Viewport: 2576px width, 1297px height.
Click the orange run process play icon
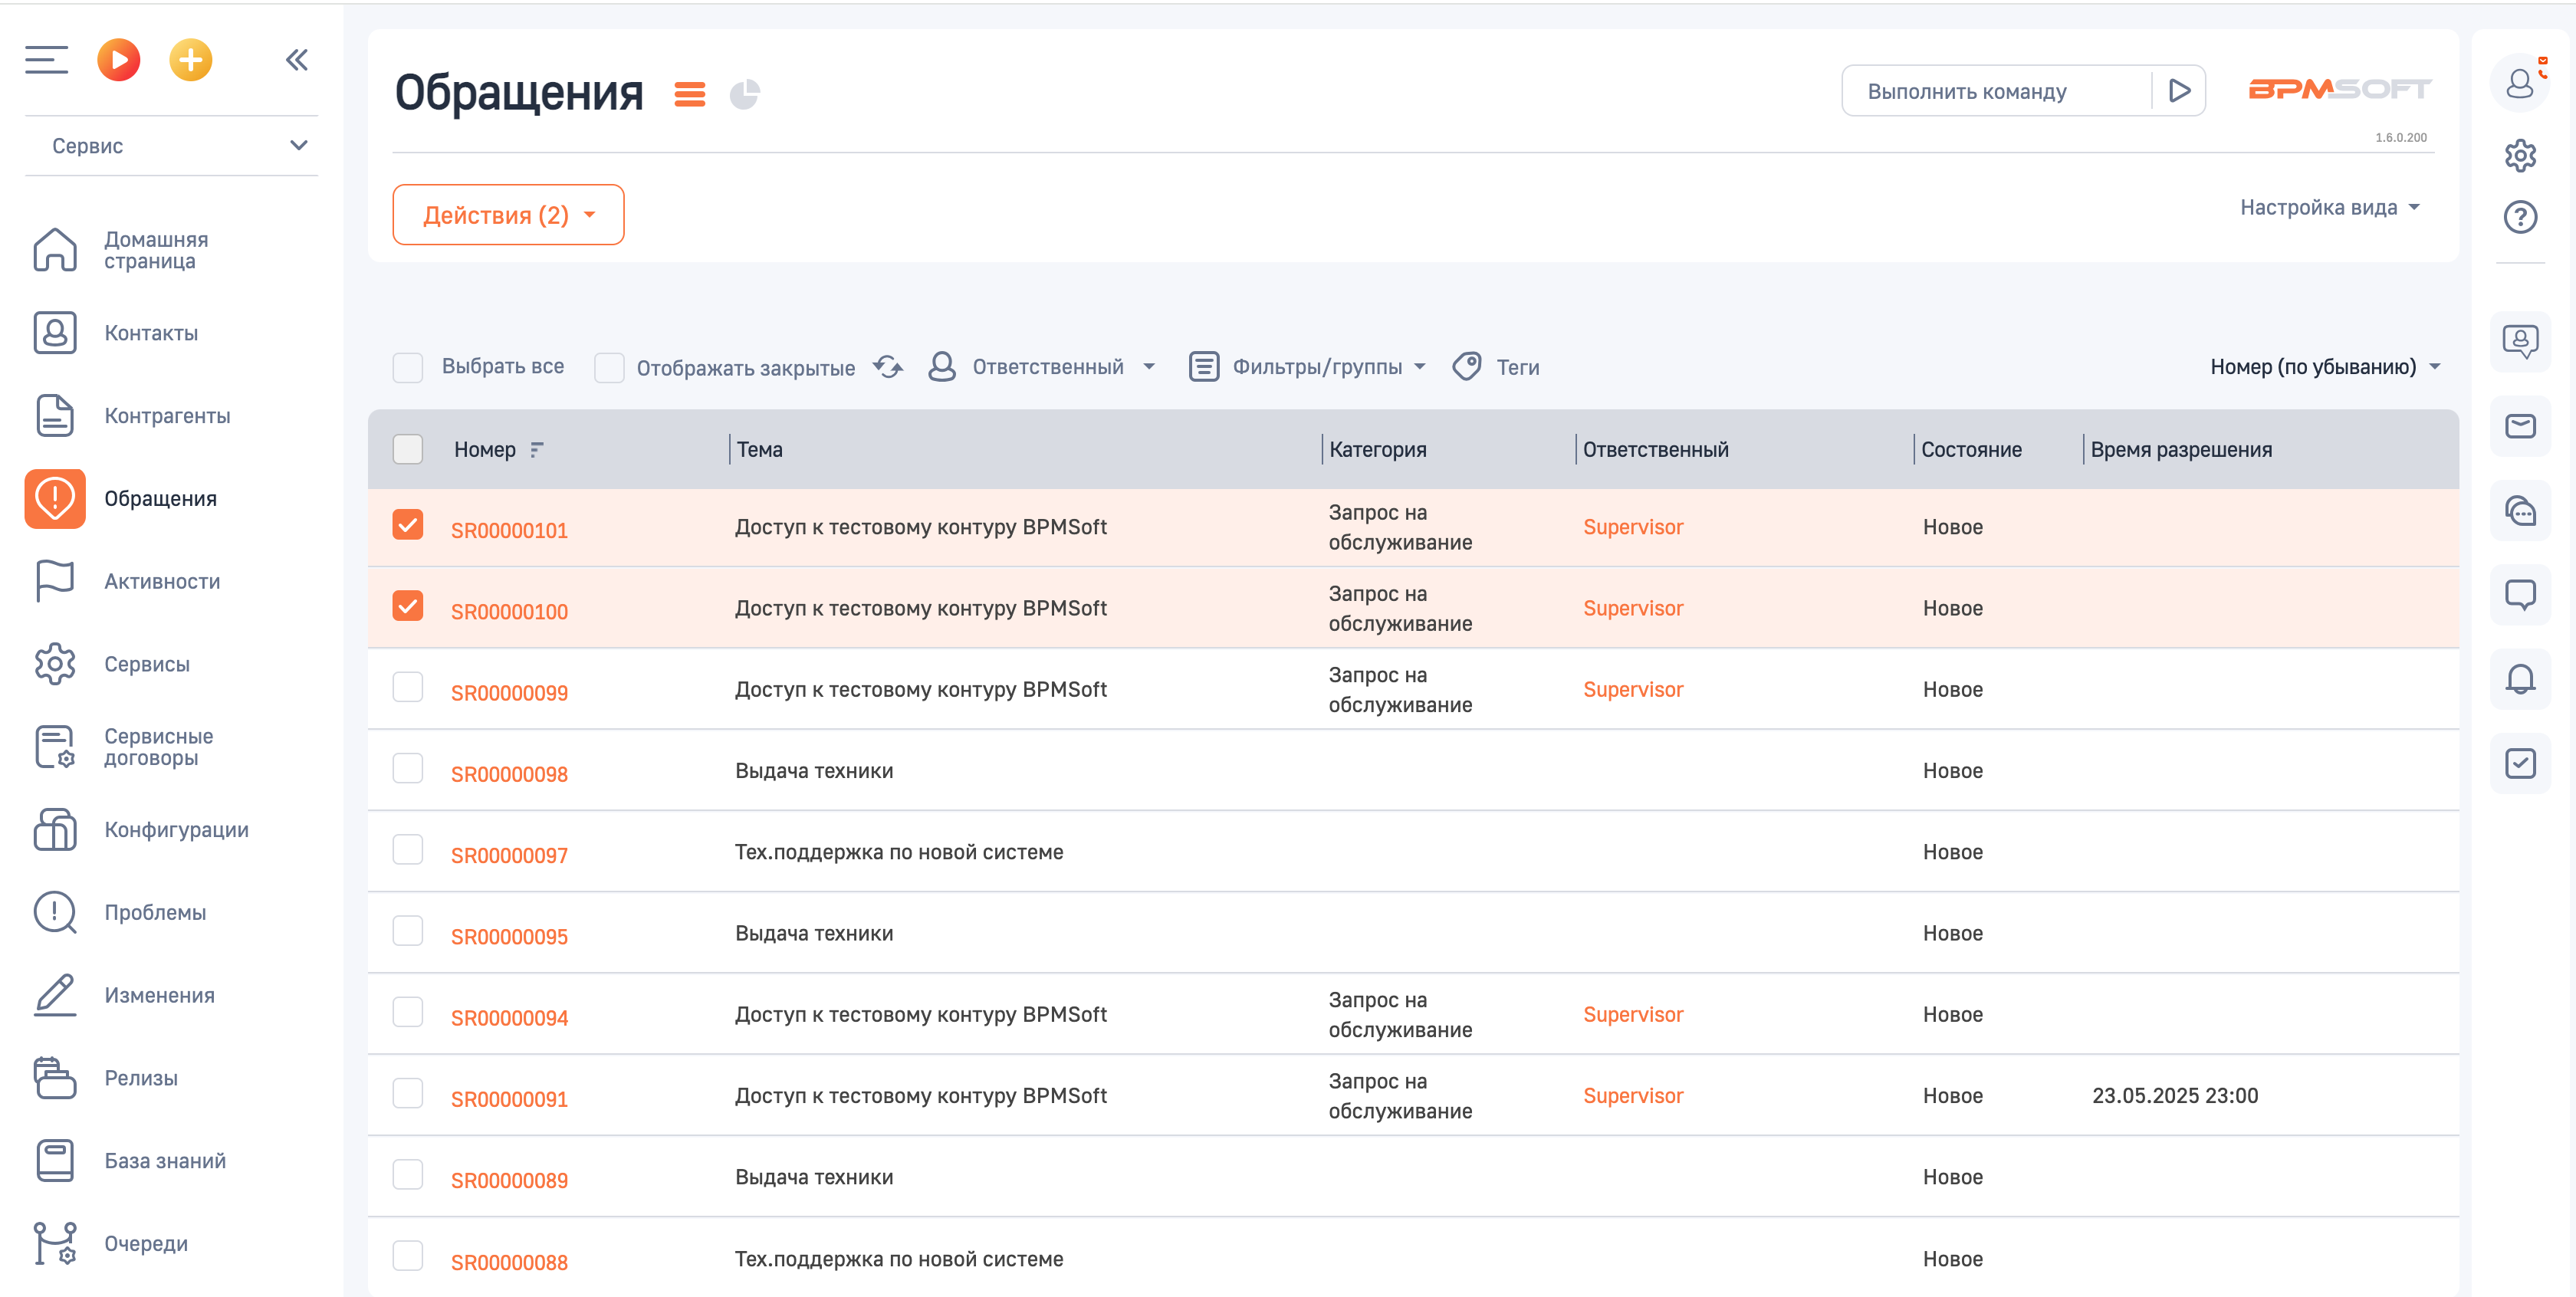(118, 60)
